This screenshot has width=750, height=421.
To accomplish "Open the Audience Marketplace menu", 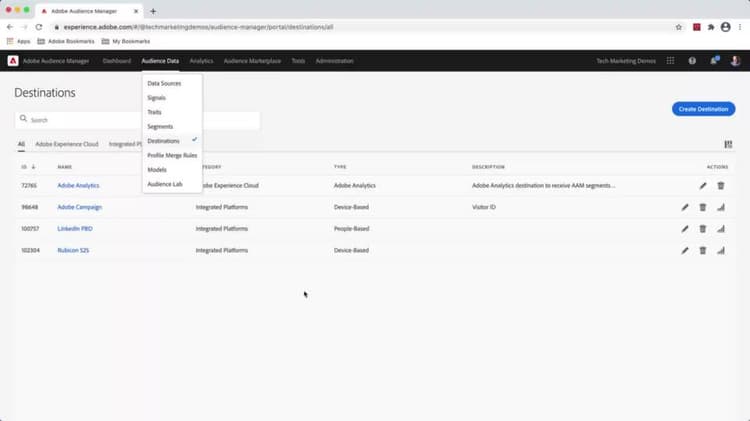I will tap(252, 61).
